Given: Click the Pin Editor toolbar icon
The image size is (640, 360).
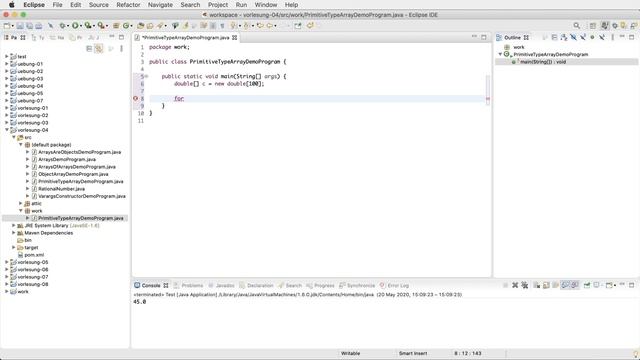Looking at the screenshot, I should (x=298, y=26).
